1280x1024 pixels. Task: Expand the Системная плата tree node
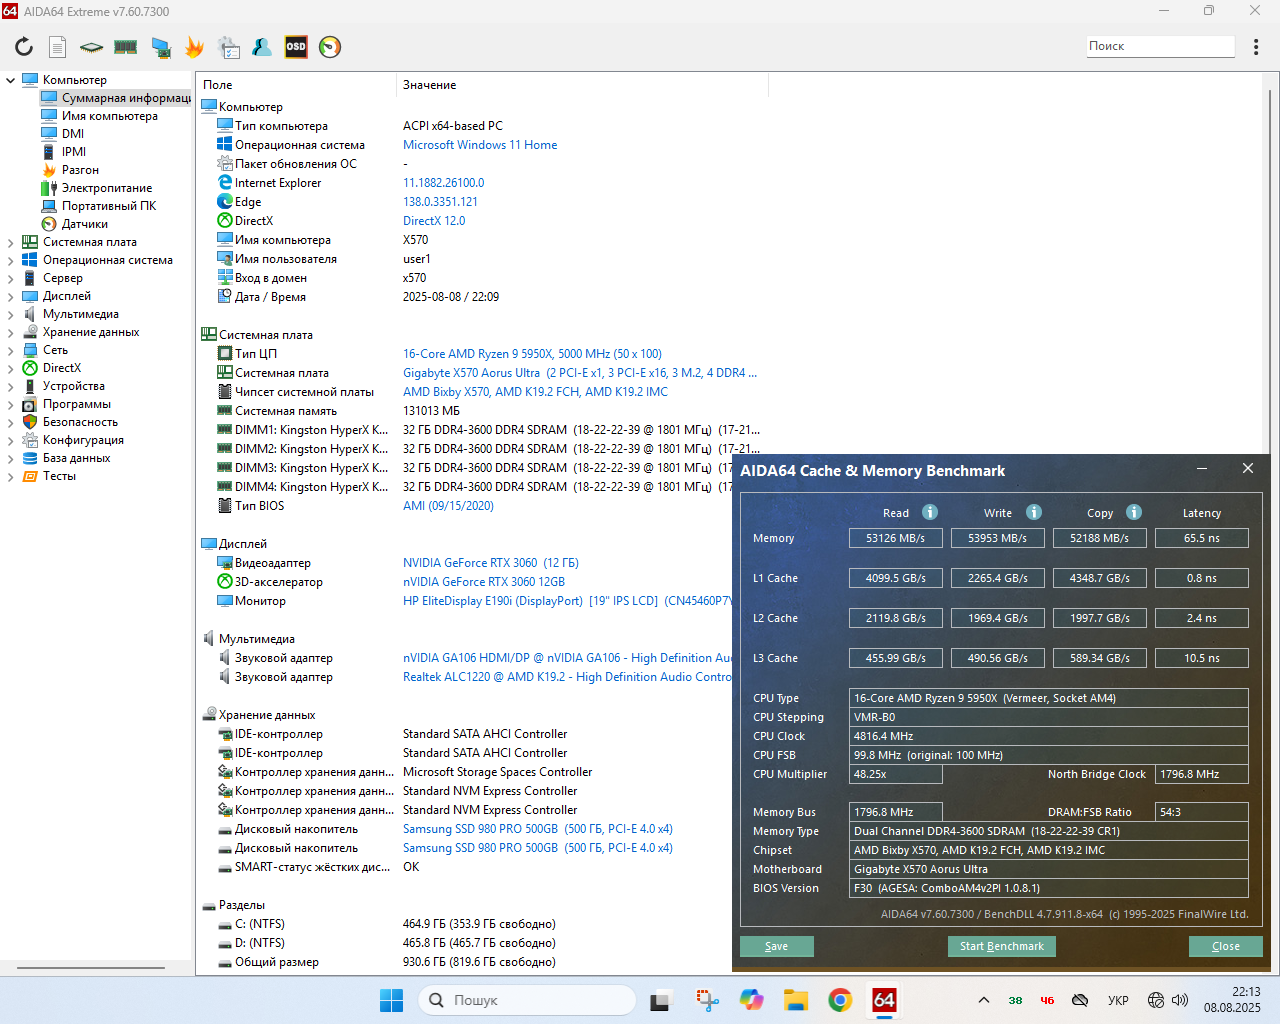click(x=11, y=242)
